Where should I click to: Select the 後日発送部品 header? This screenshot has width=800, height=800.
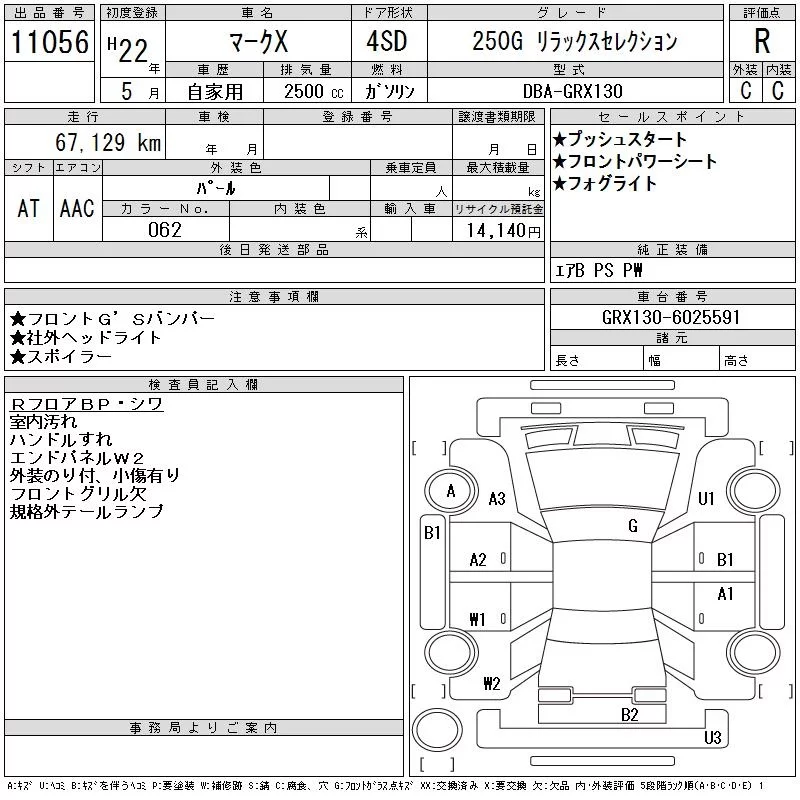coord(274,249)
